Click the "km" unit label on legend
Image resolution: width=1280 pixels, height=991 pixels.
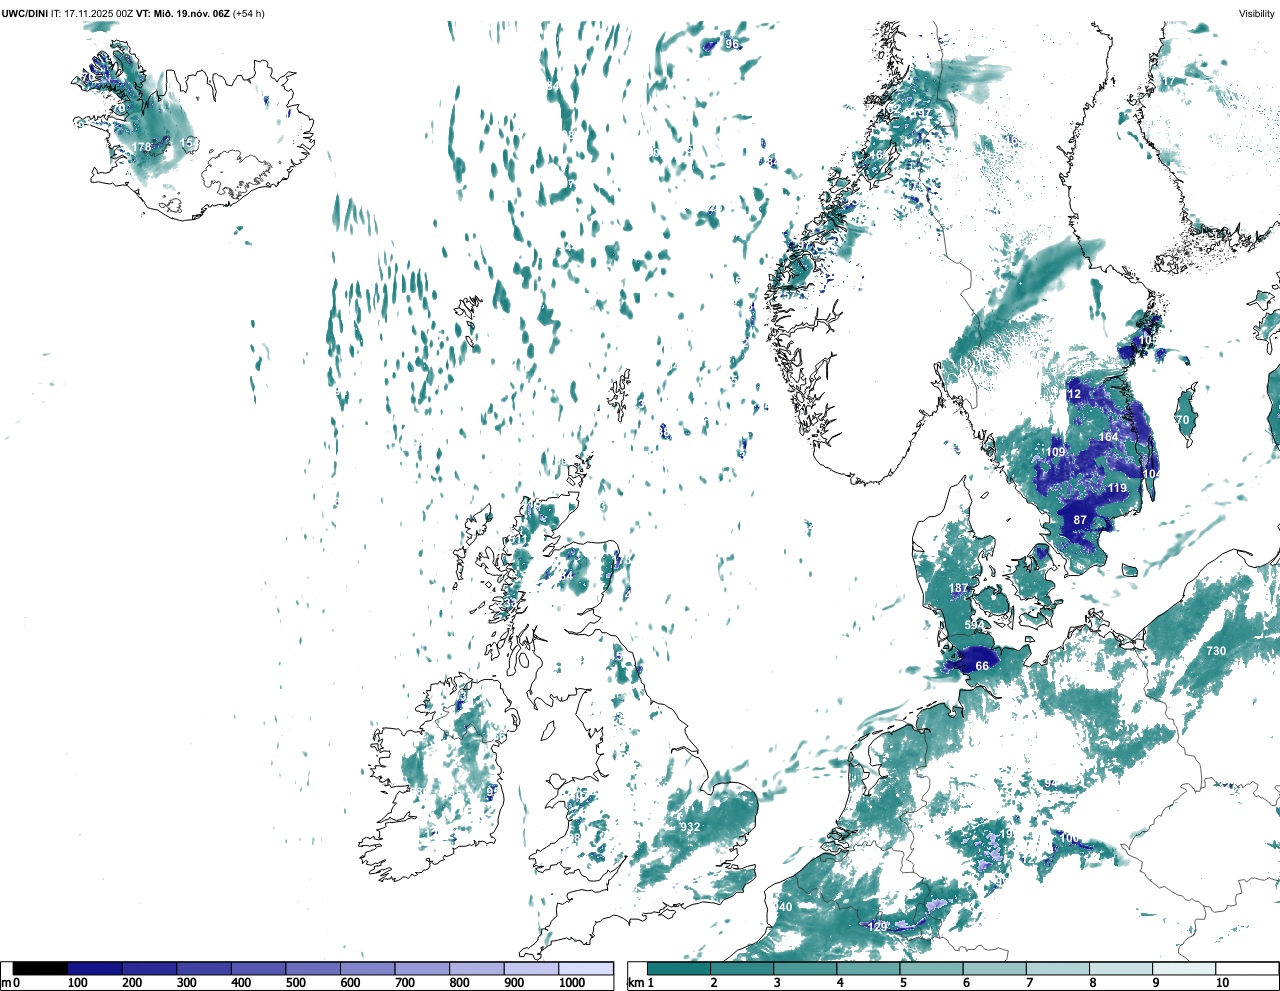[x=635, y=983]
